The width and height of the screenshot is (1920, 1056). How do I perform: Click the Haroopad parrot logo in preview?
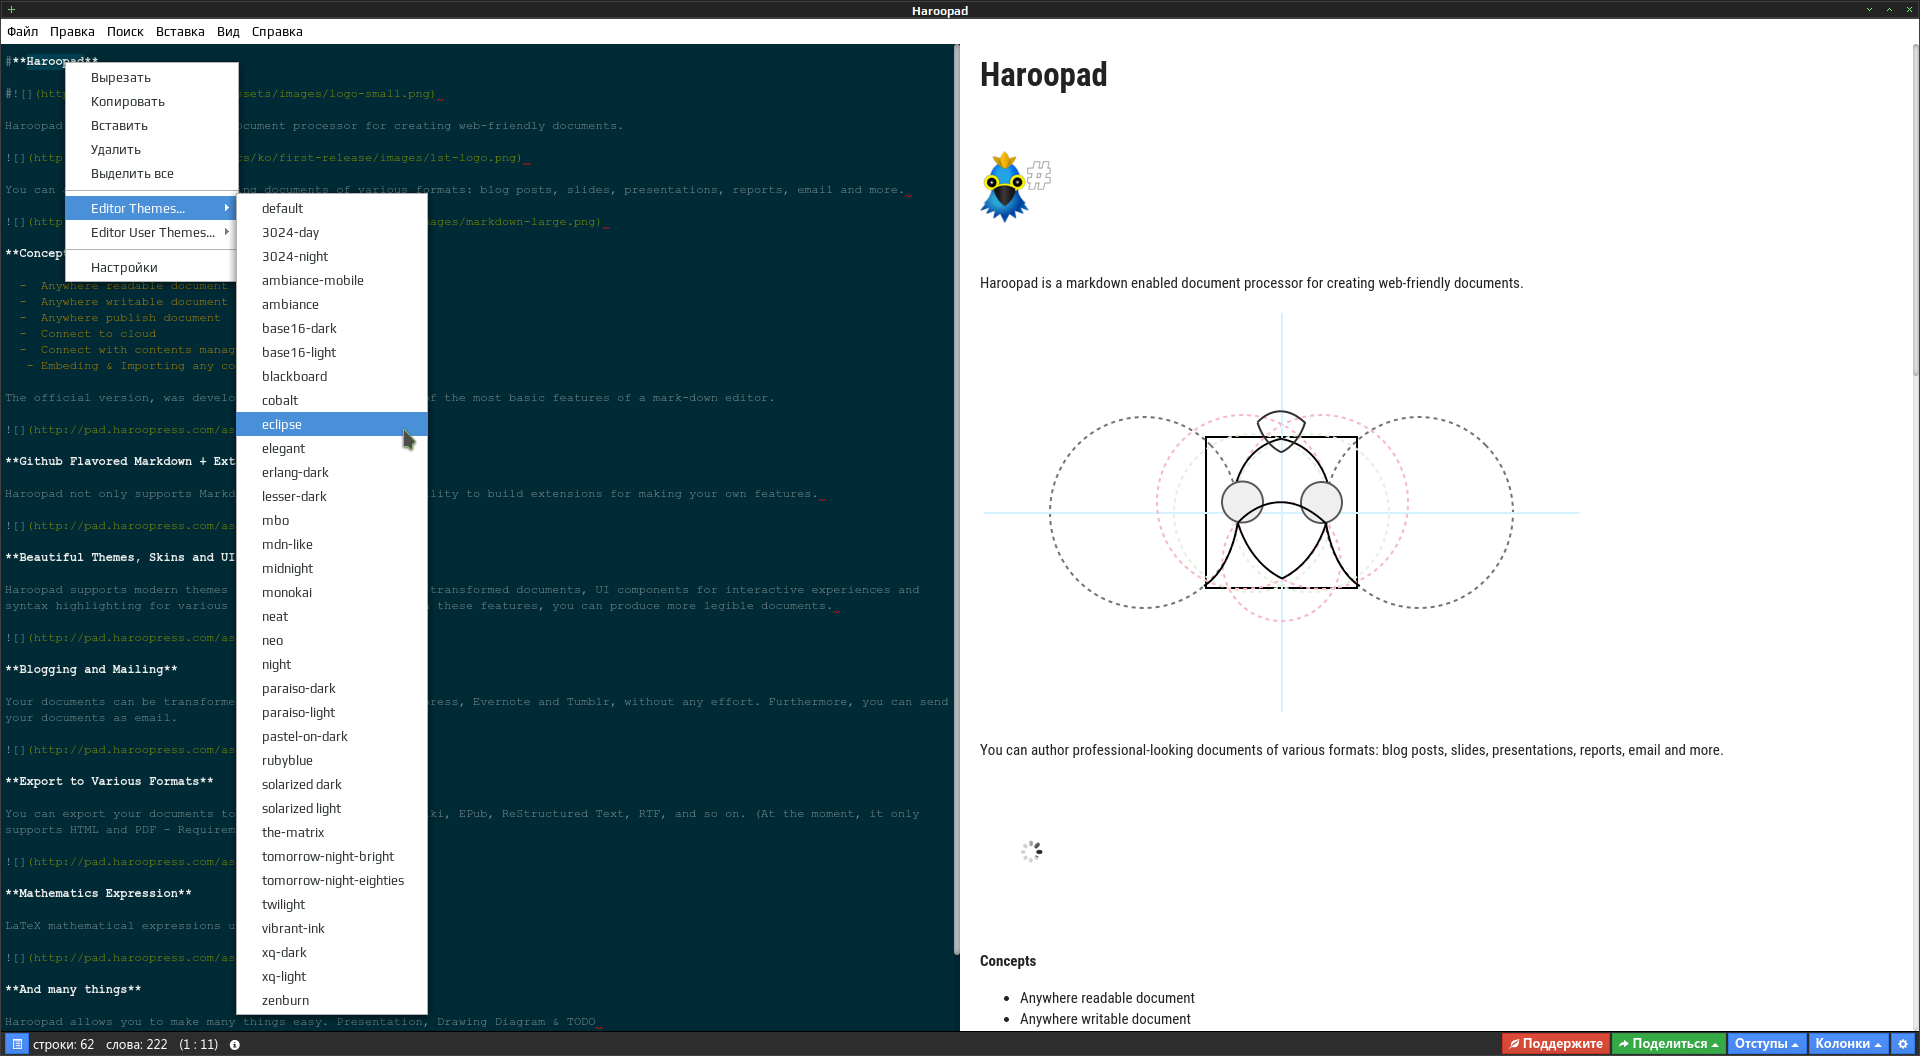tap(1005, 187)
